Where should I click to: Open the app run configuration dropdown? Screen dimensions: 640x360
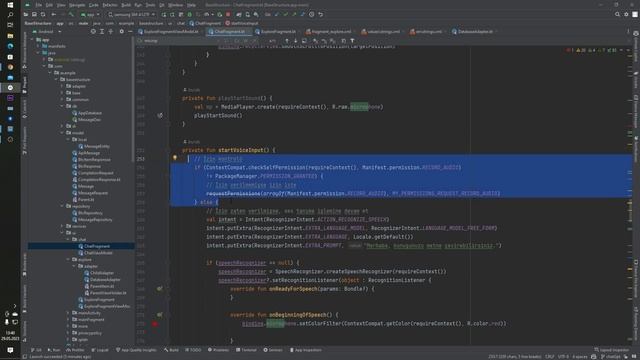(90, 14)
